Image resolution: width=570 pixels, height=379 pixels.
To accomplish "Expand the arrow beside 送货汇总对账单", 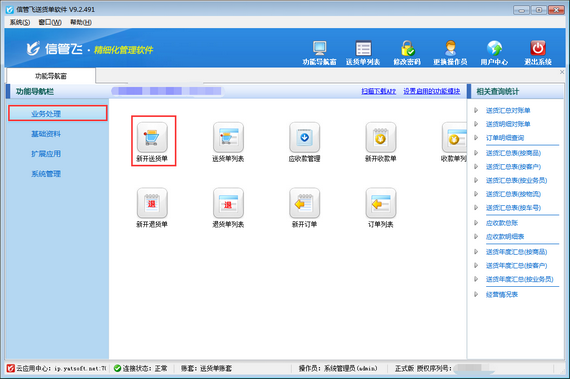I will pyautogui.click(x=476, y=110).
